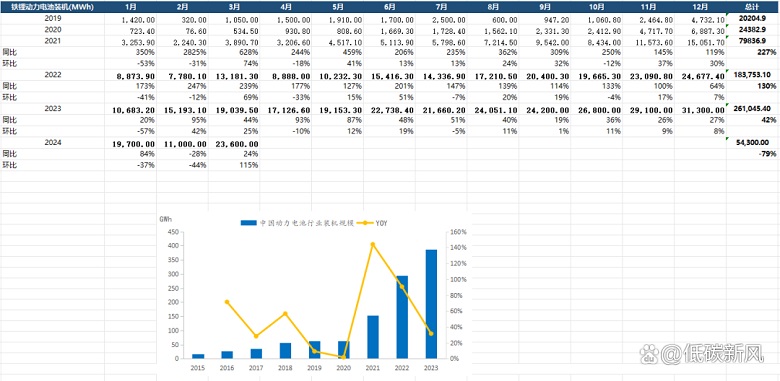Select the -79% cell under 2024 total

(x=753, y=154)
